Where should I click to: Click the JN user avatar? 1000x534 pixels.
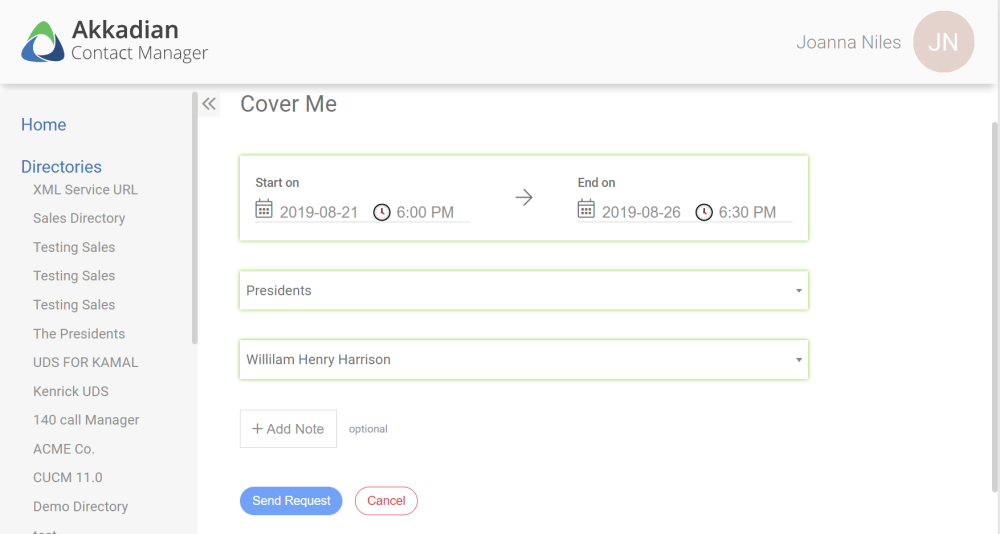(943, 42)
